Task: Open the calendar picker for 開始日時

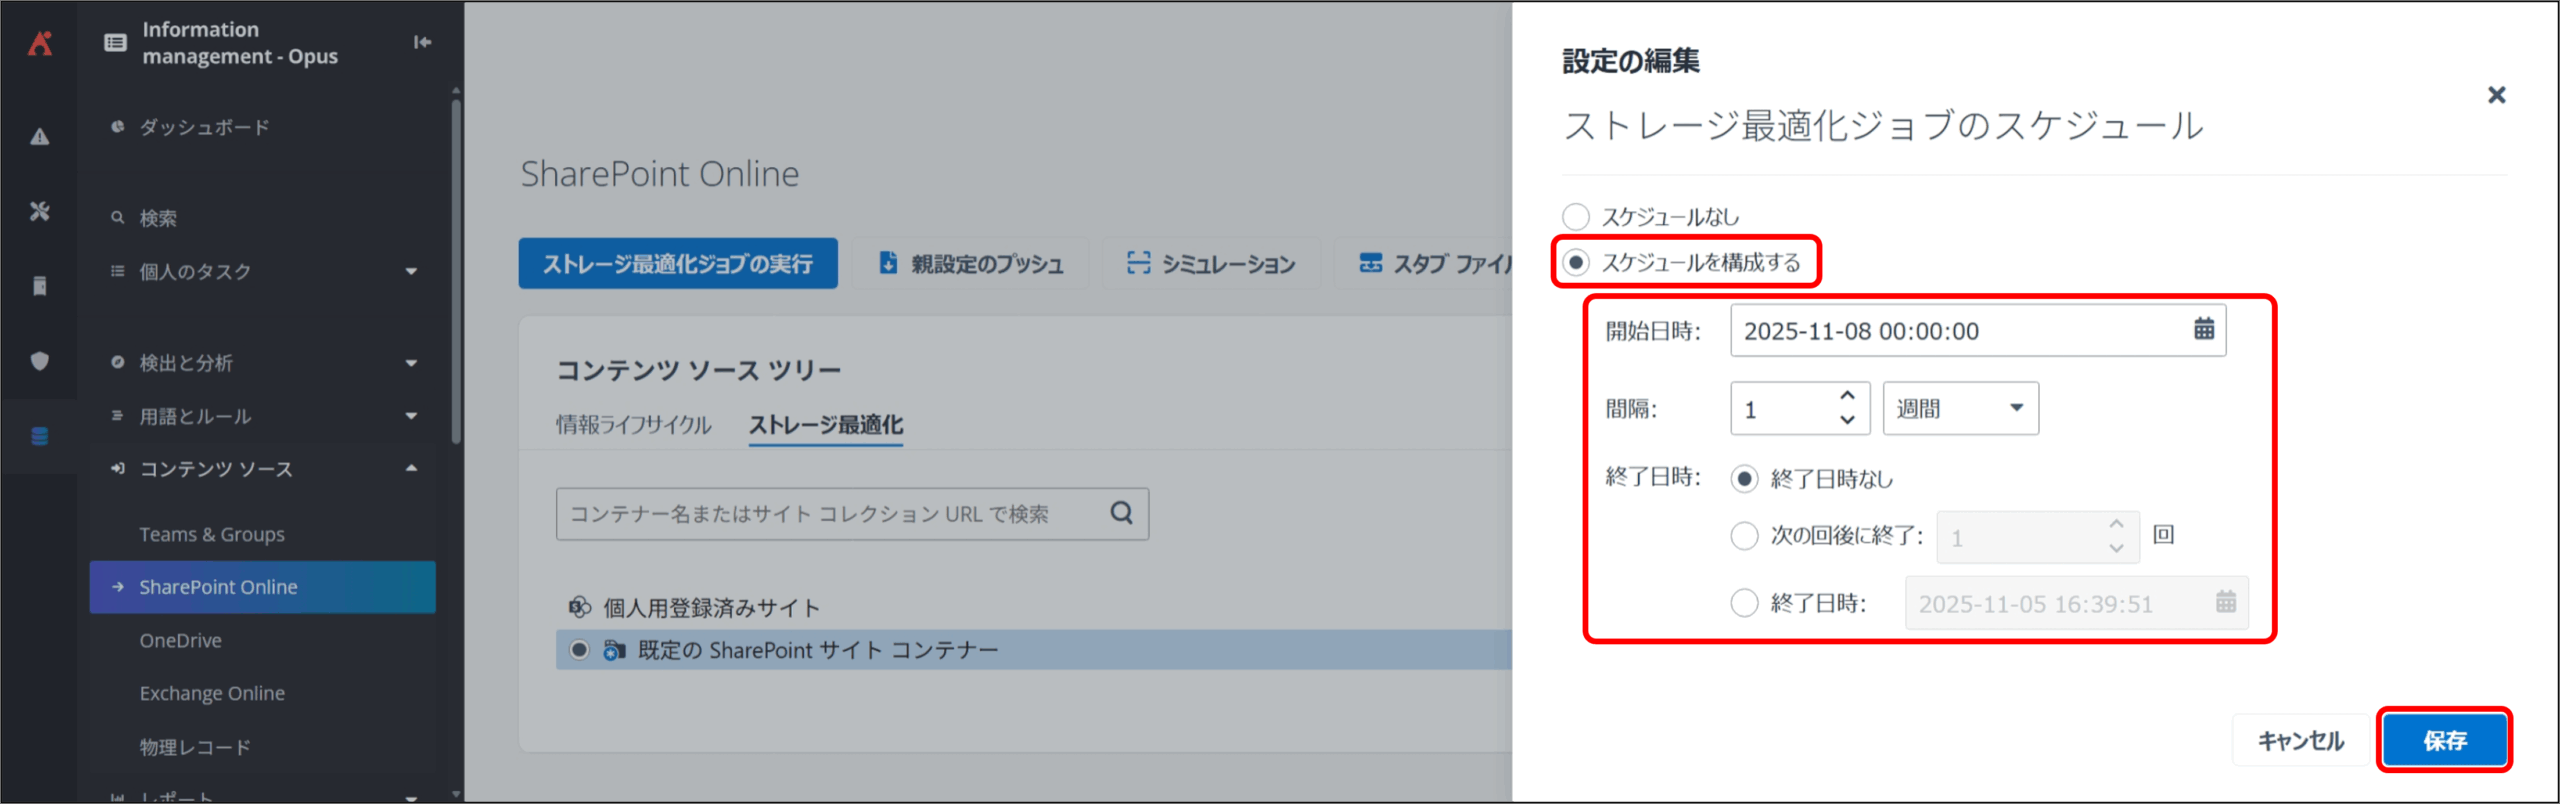Action: [x=2203, y=329]
